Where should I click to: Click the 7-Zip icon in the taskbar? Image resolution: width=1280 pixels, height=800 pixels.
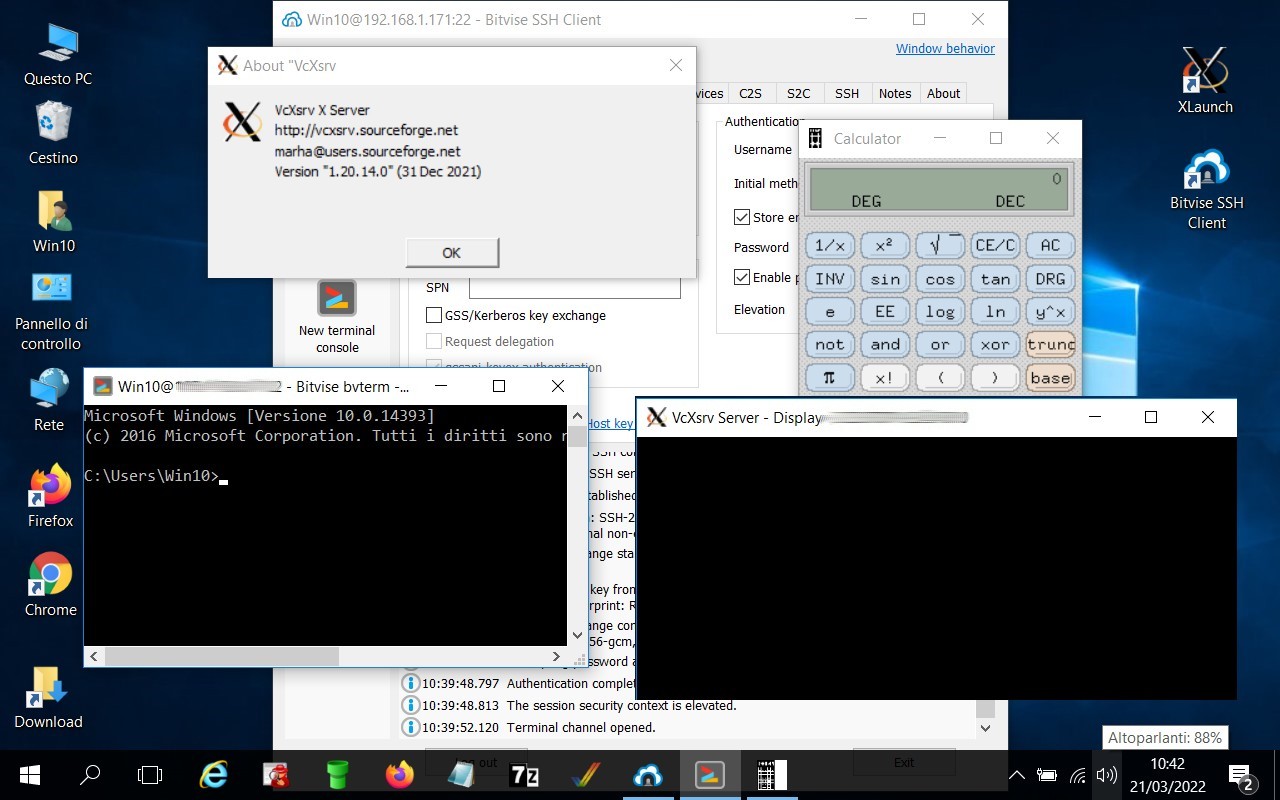[524, 775]
